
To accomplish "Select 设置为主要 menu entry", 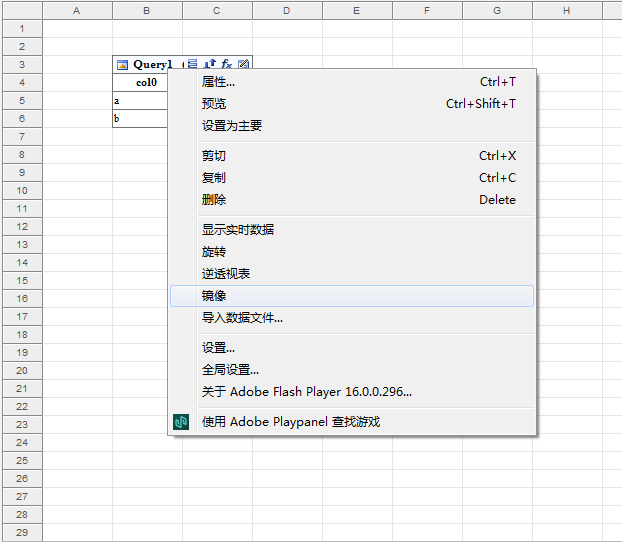I will 352,126.
